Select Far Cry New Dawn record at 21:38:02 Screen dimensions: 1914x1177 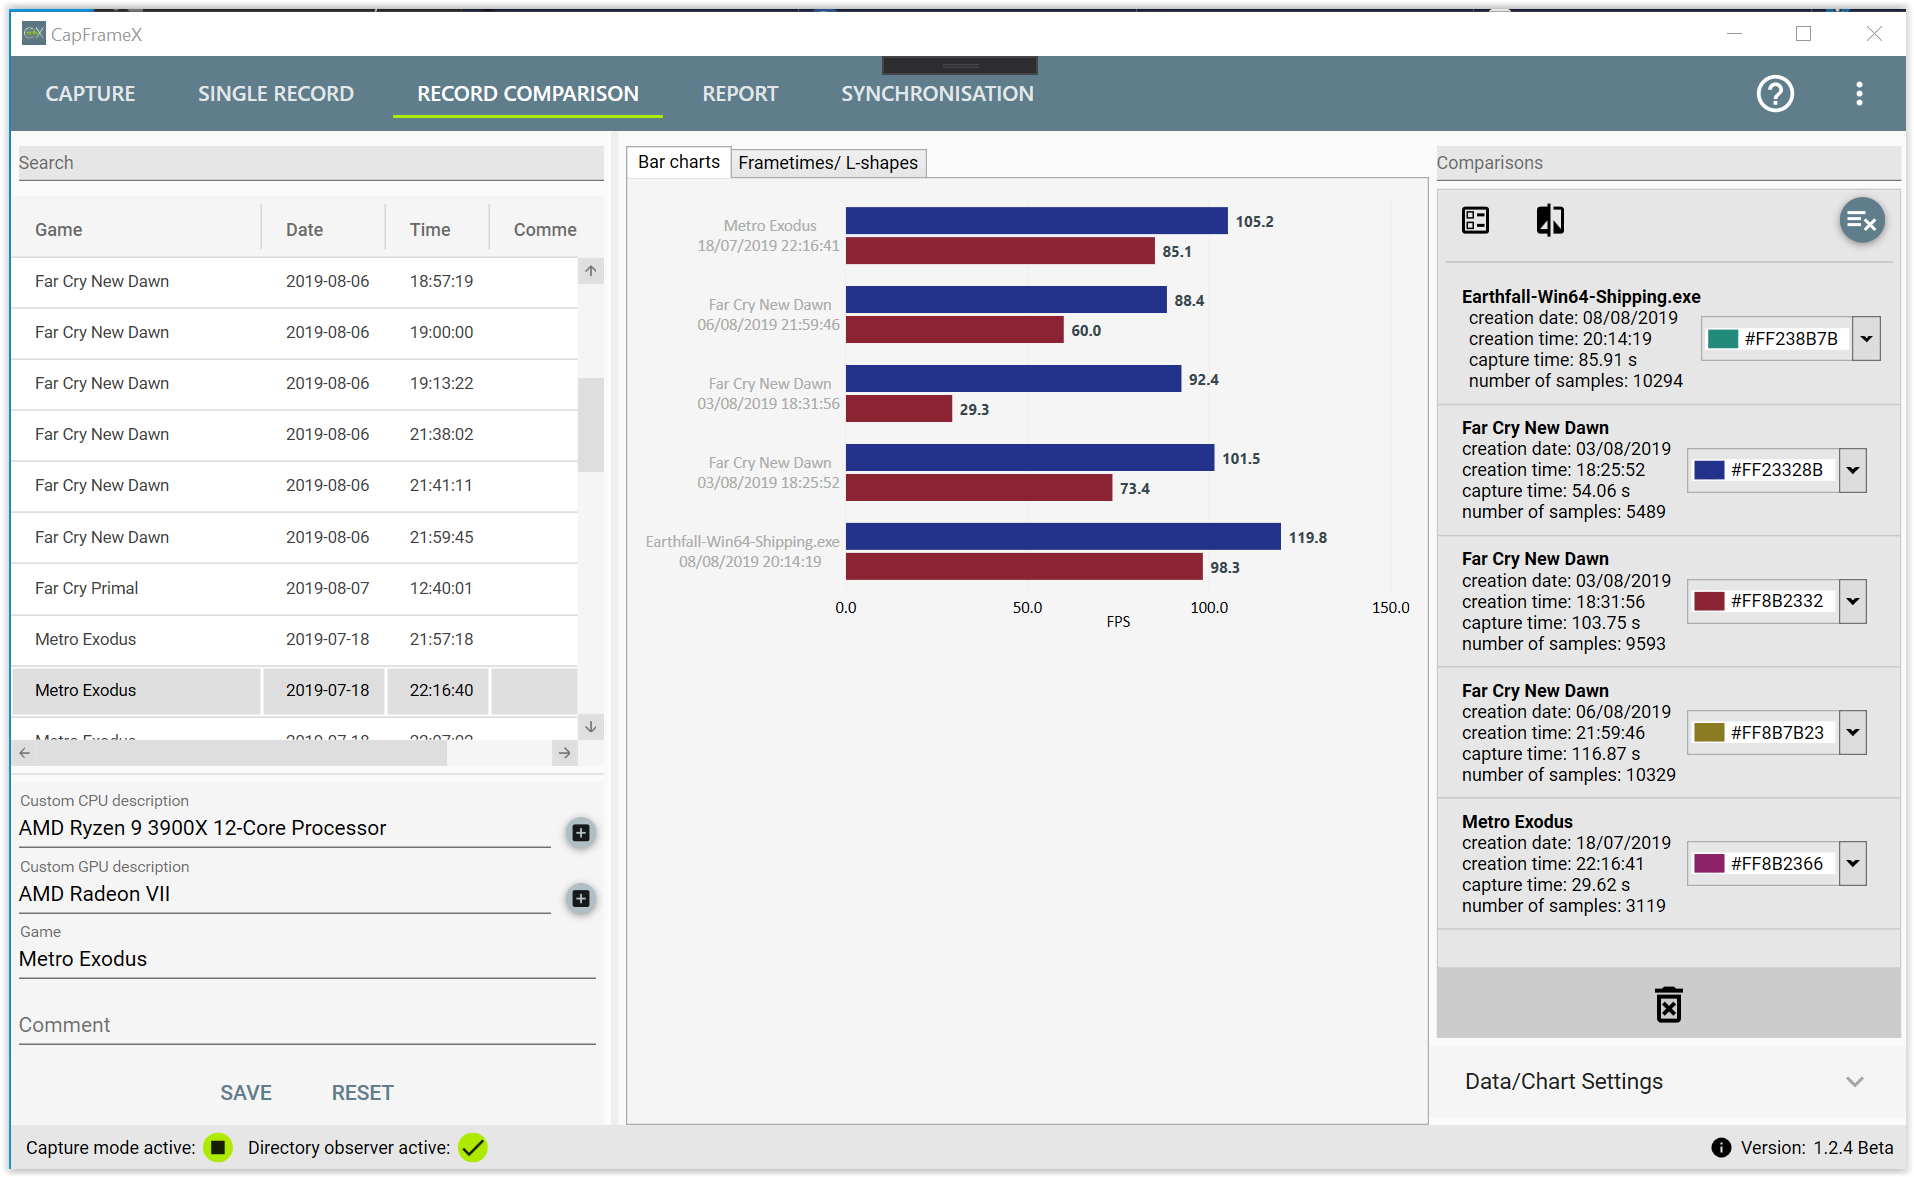295,435
